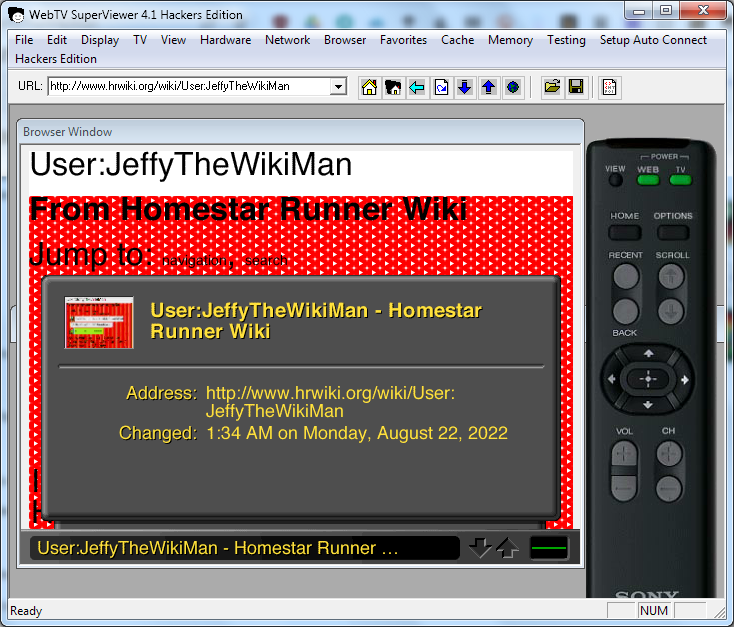Click the green connection indicator

549,548
